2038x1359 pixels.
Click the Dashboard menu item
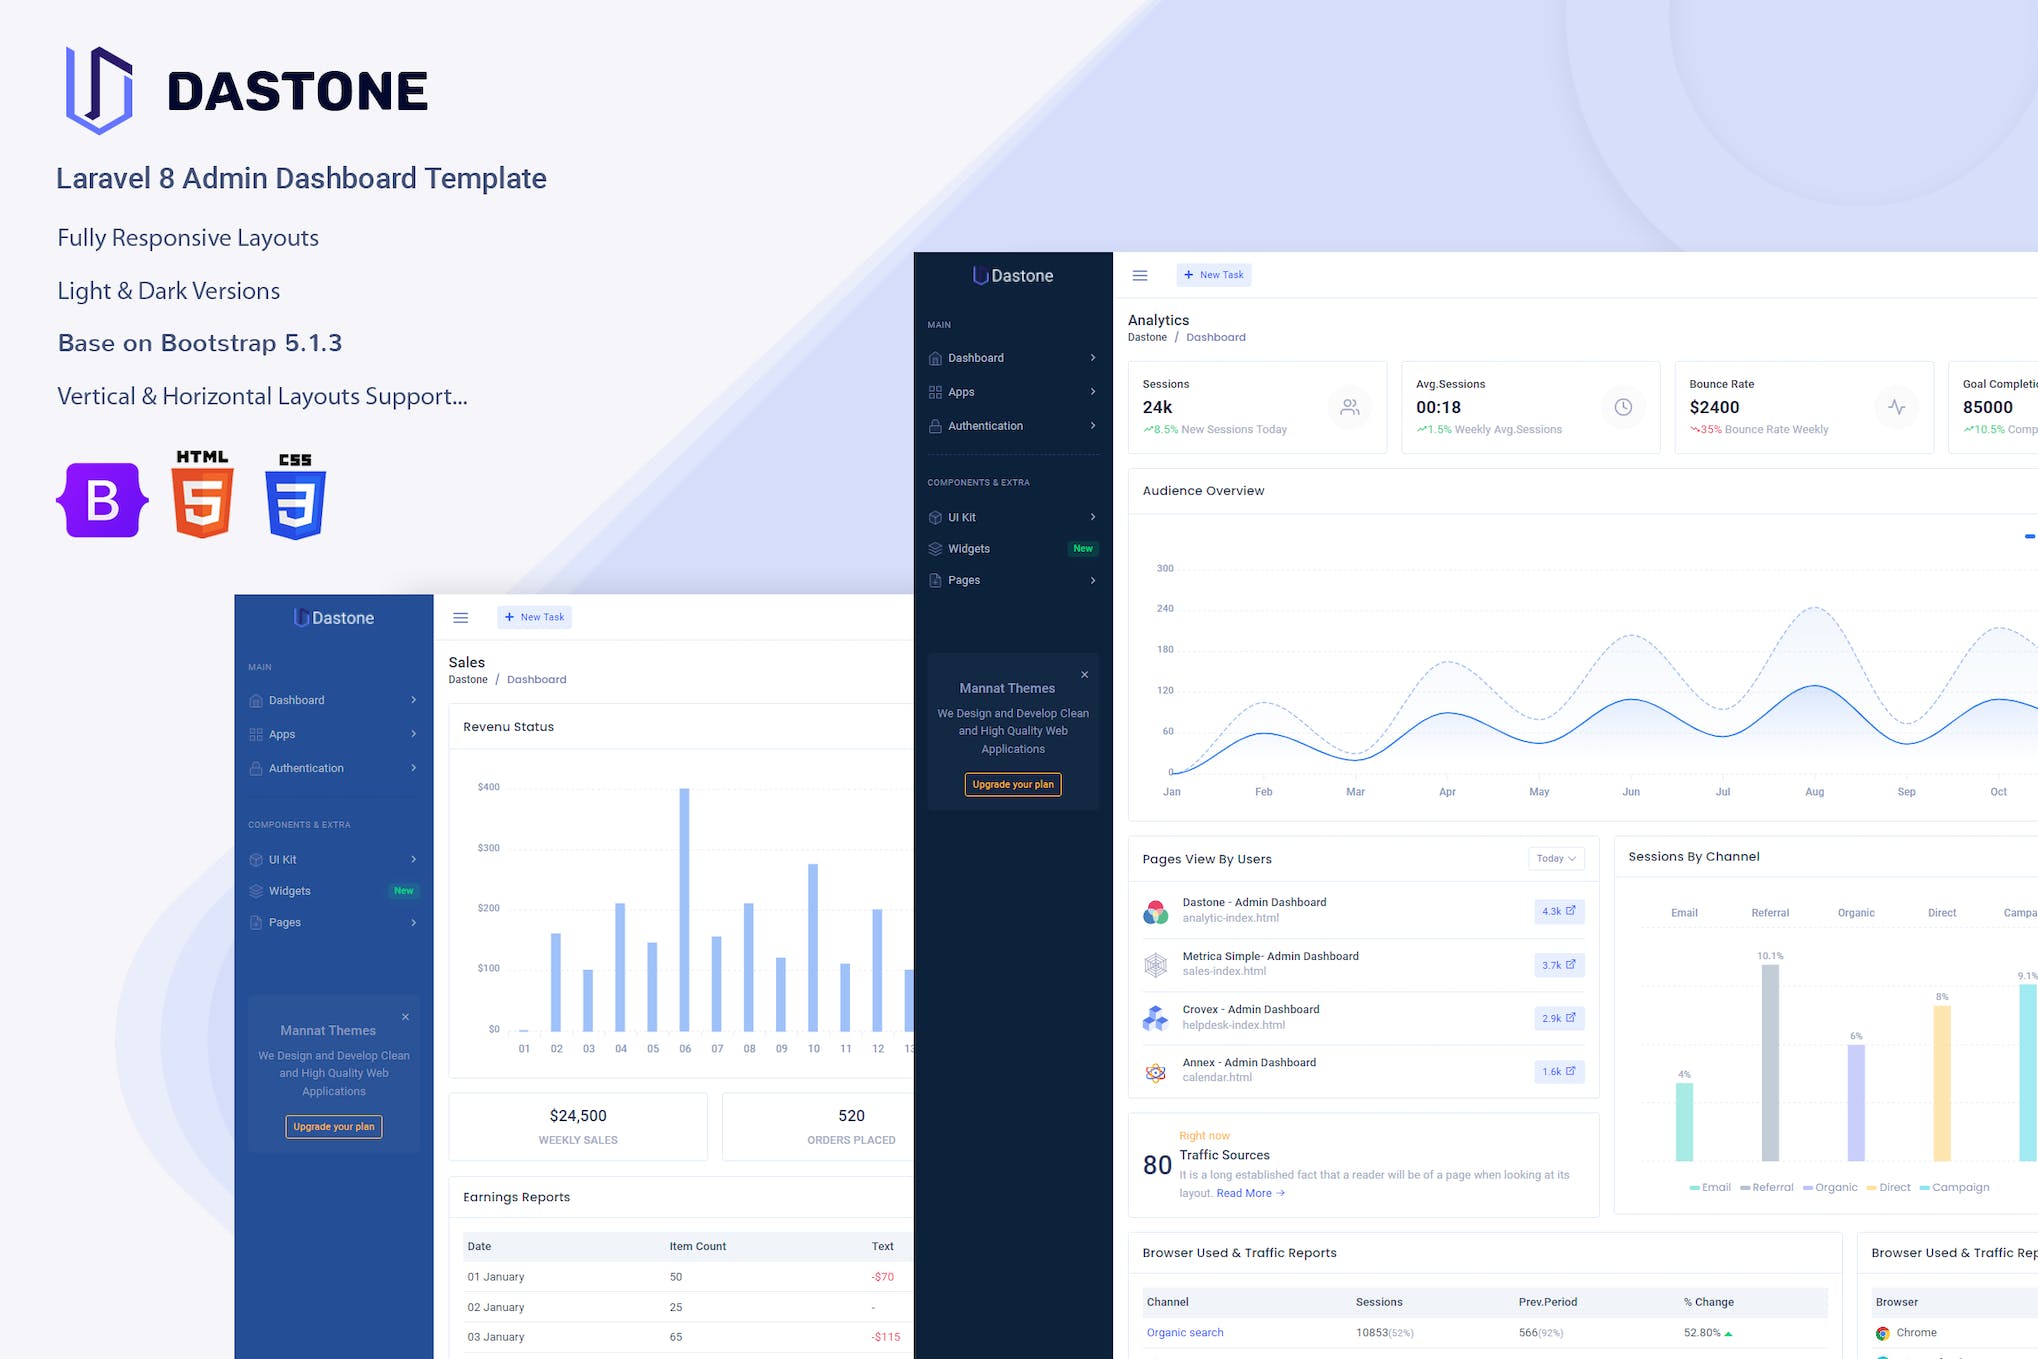300,699
